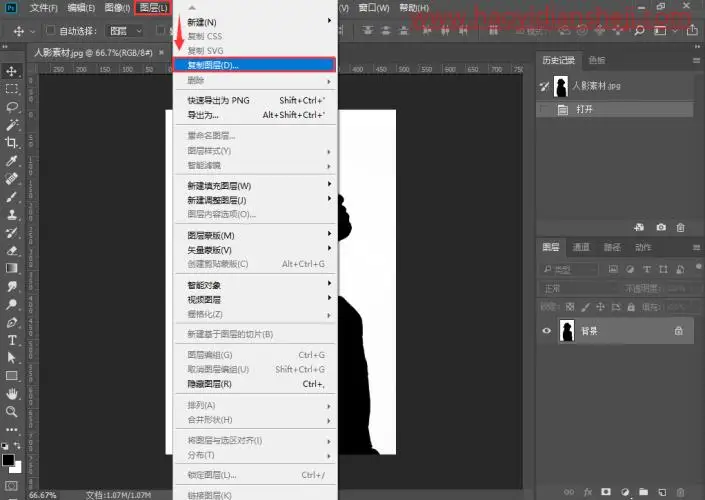Toggle the lock on the 背景 layer

678,330
